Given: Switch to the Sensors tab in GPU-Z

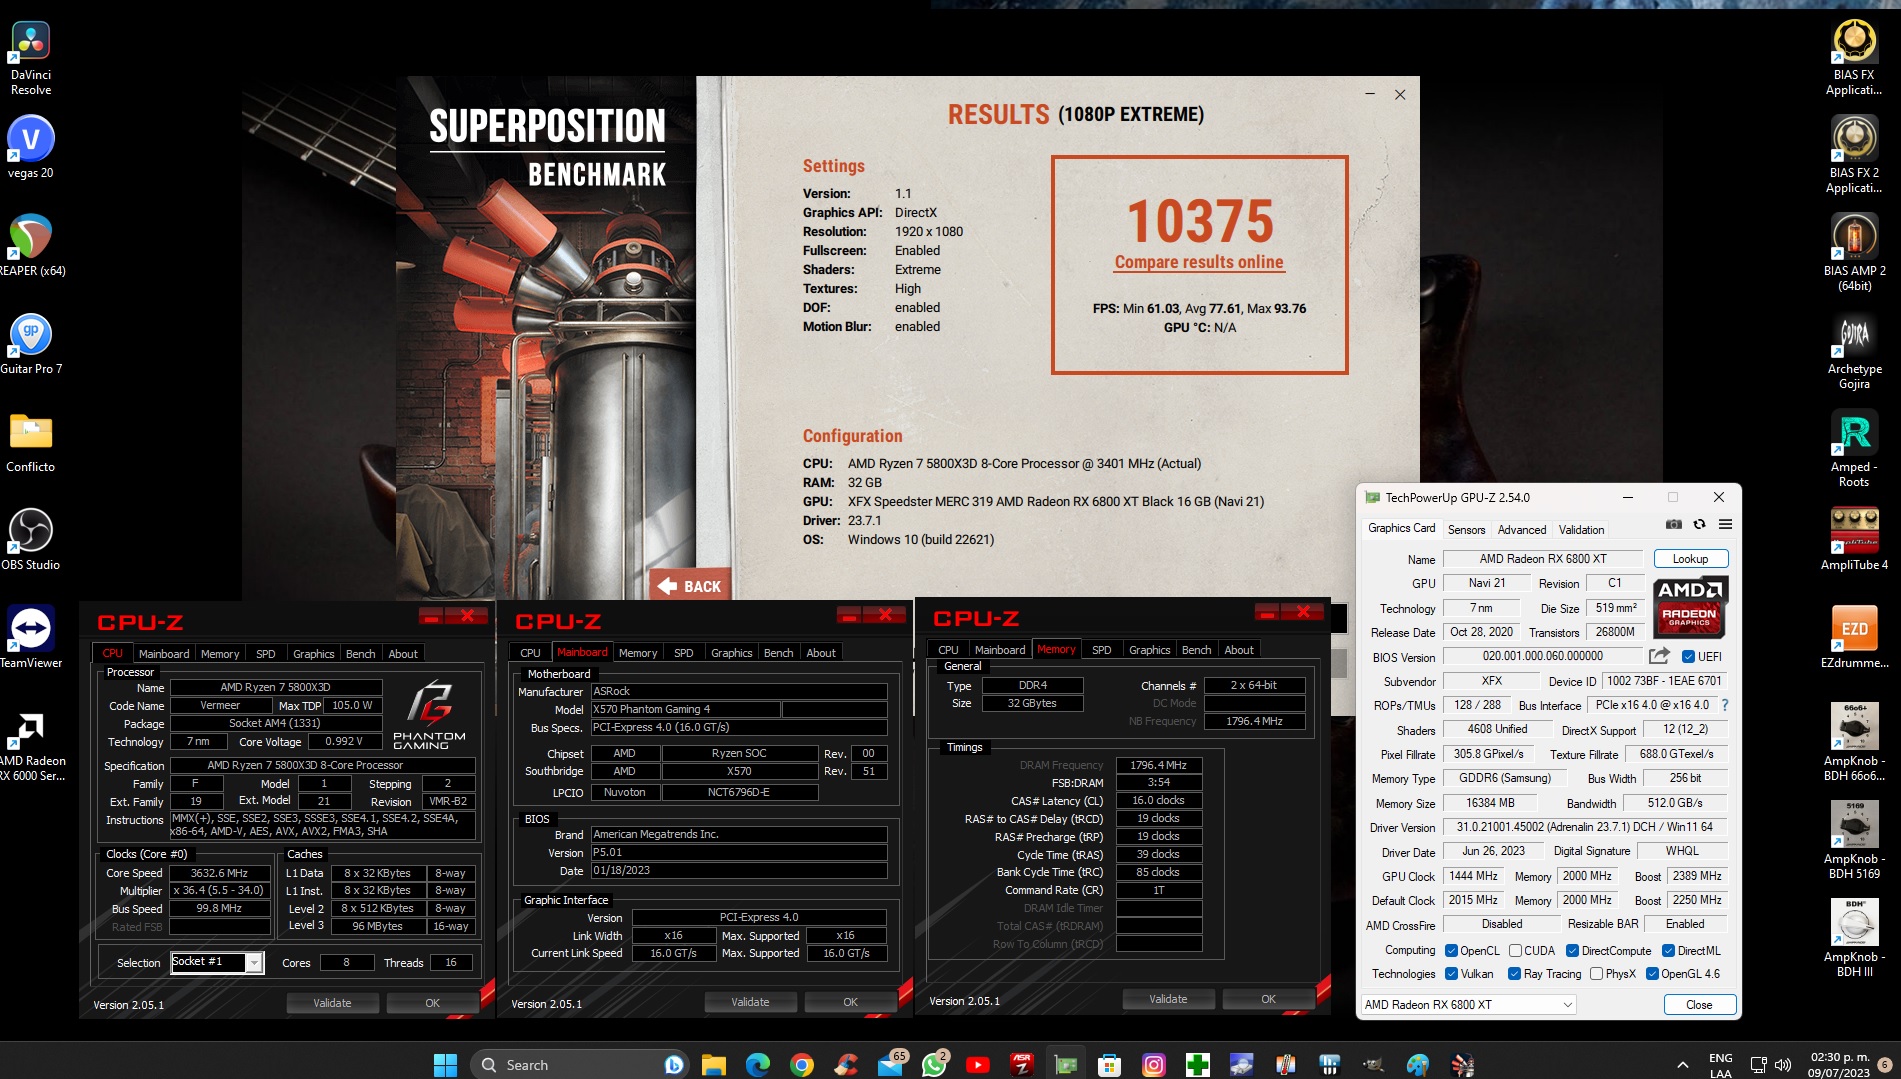Looking at the screenshot, I should click(1466, 530).
